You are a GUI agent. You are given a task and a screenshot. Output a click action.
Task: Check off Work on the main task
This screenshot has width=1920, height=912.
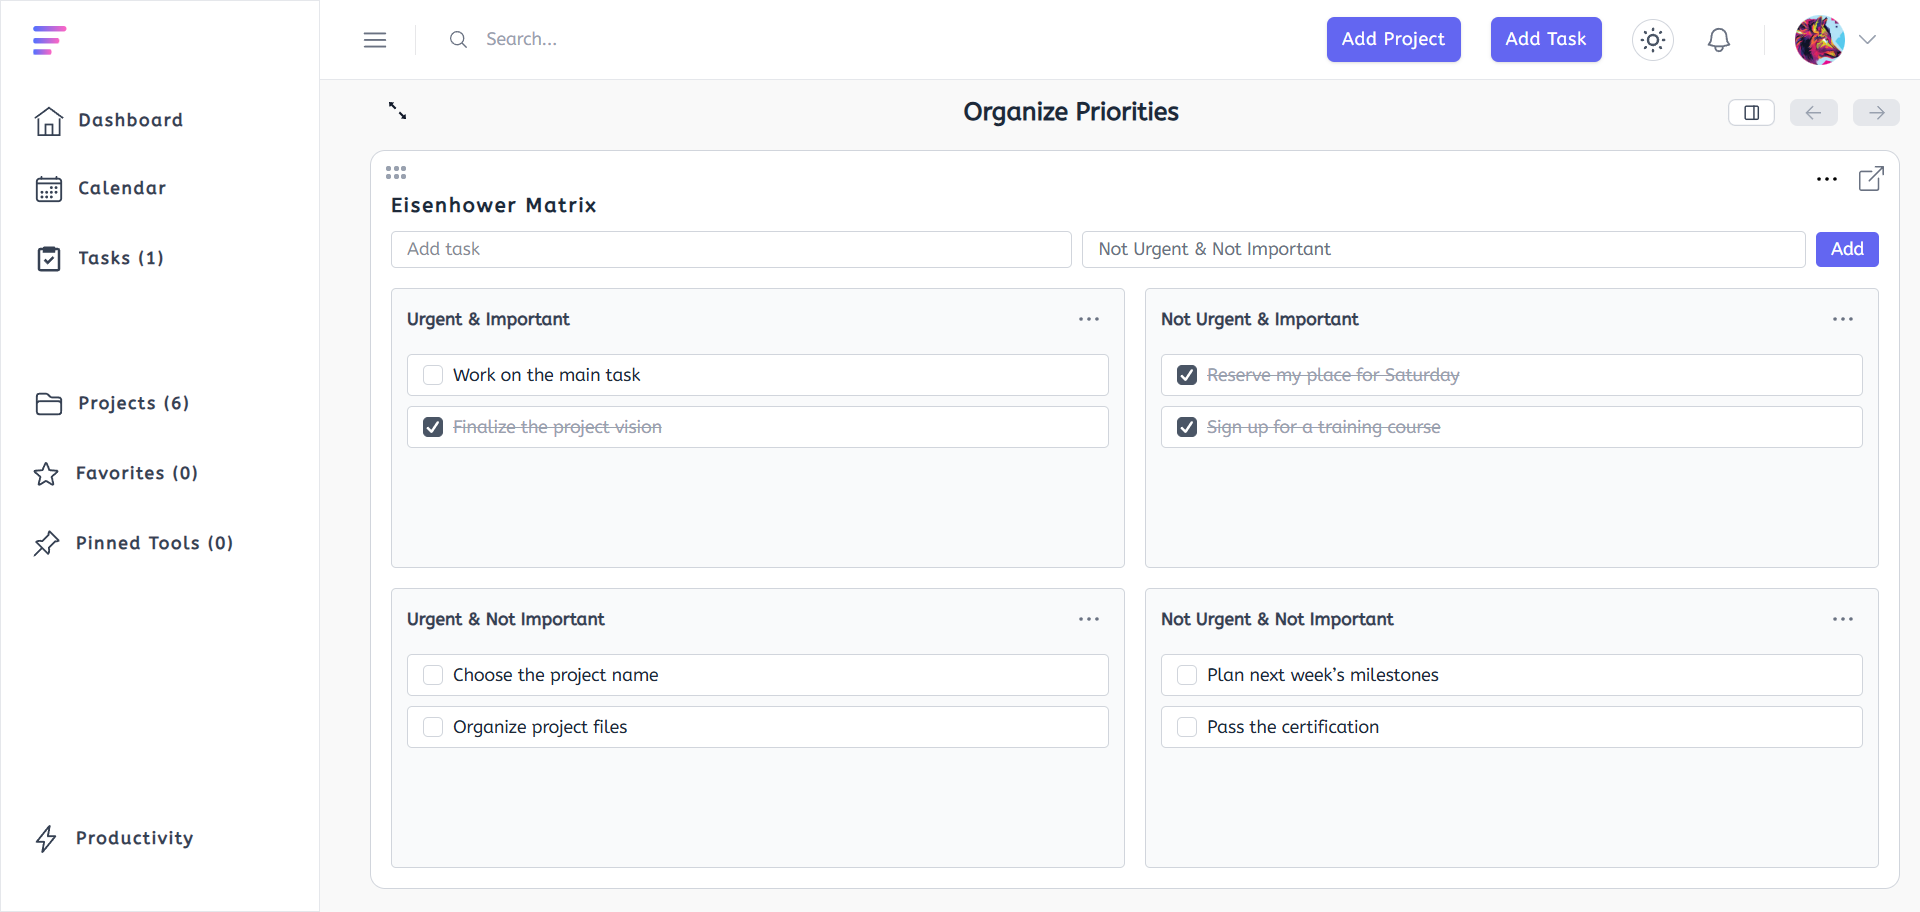click(x=433, y=375)
